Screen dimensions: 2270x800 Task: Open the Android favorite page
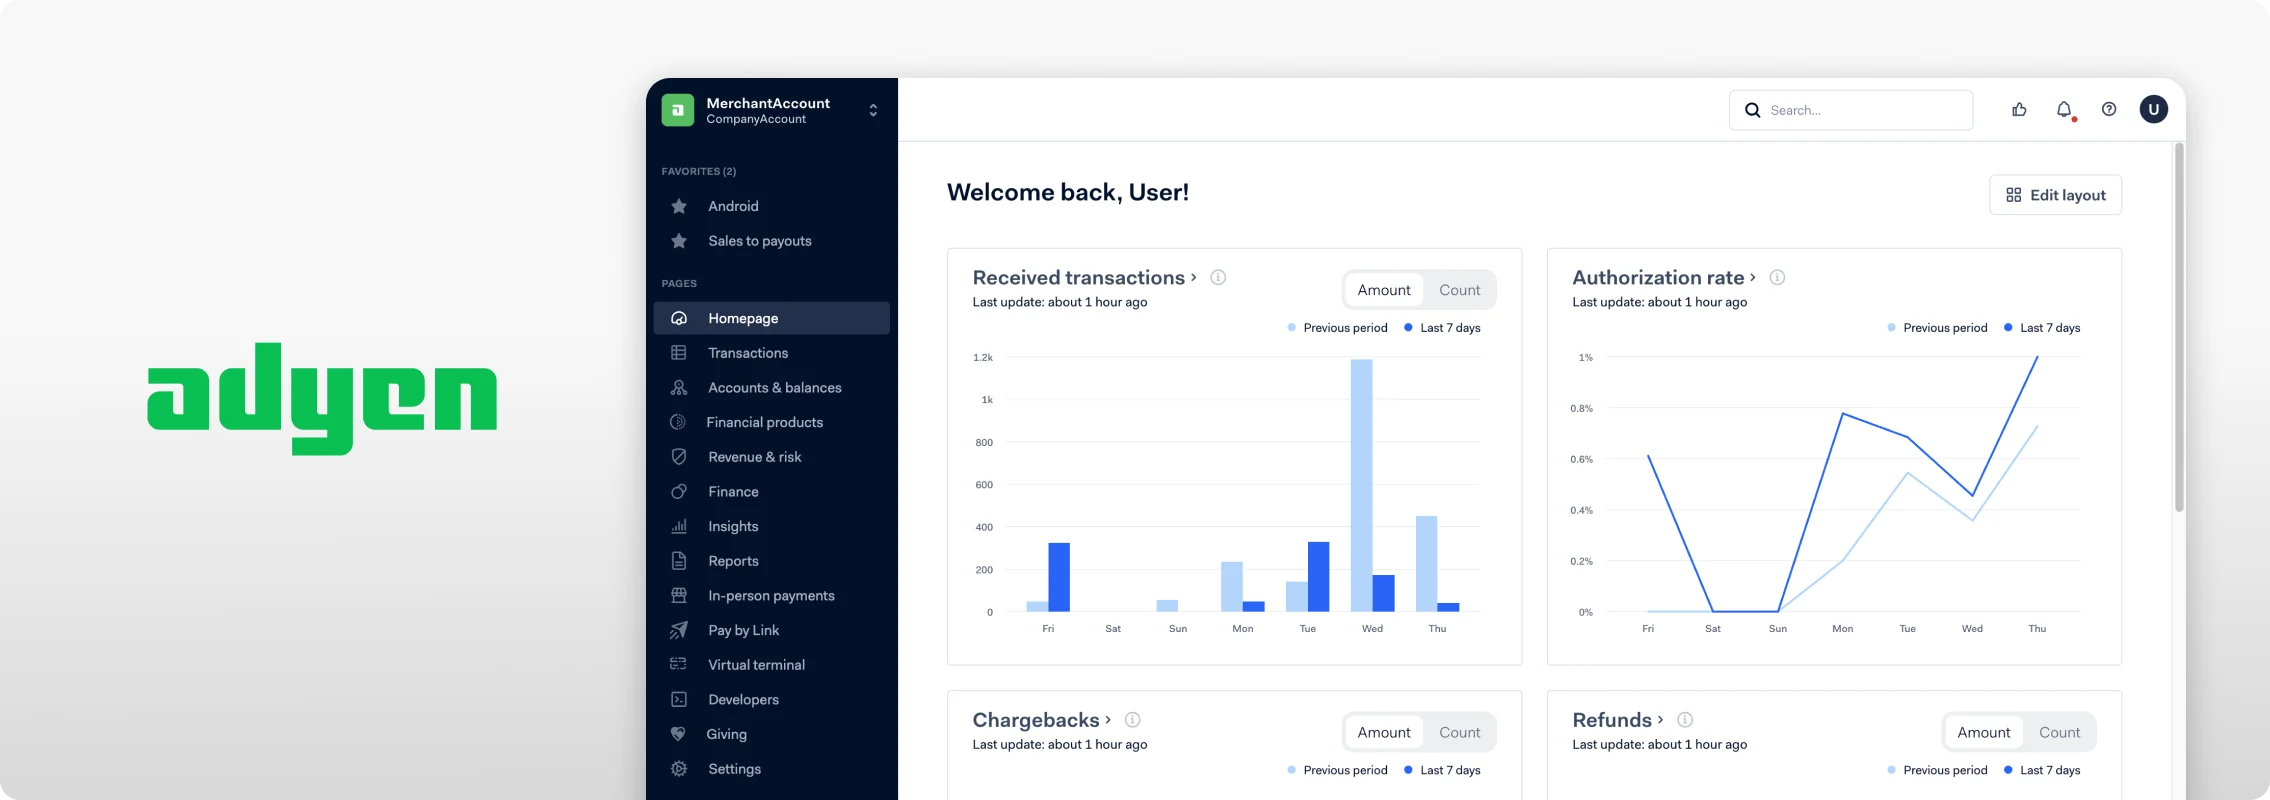733,206
